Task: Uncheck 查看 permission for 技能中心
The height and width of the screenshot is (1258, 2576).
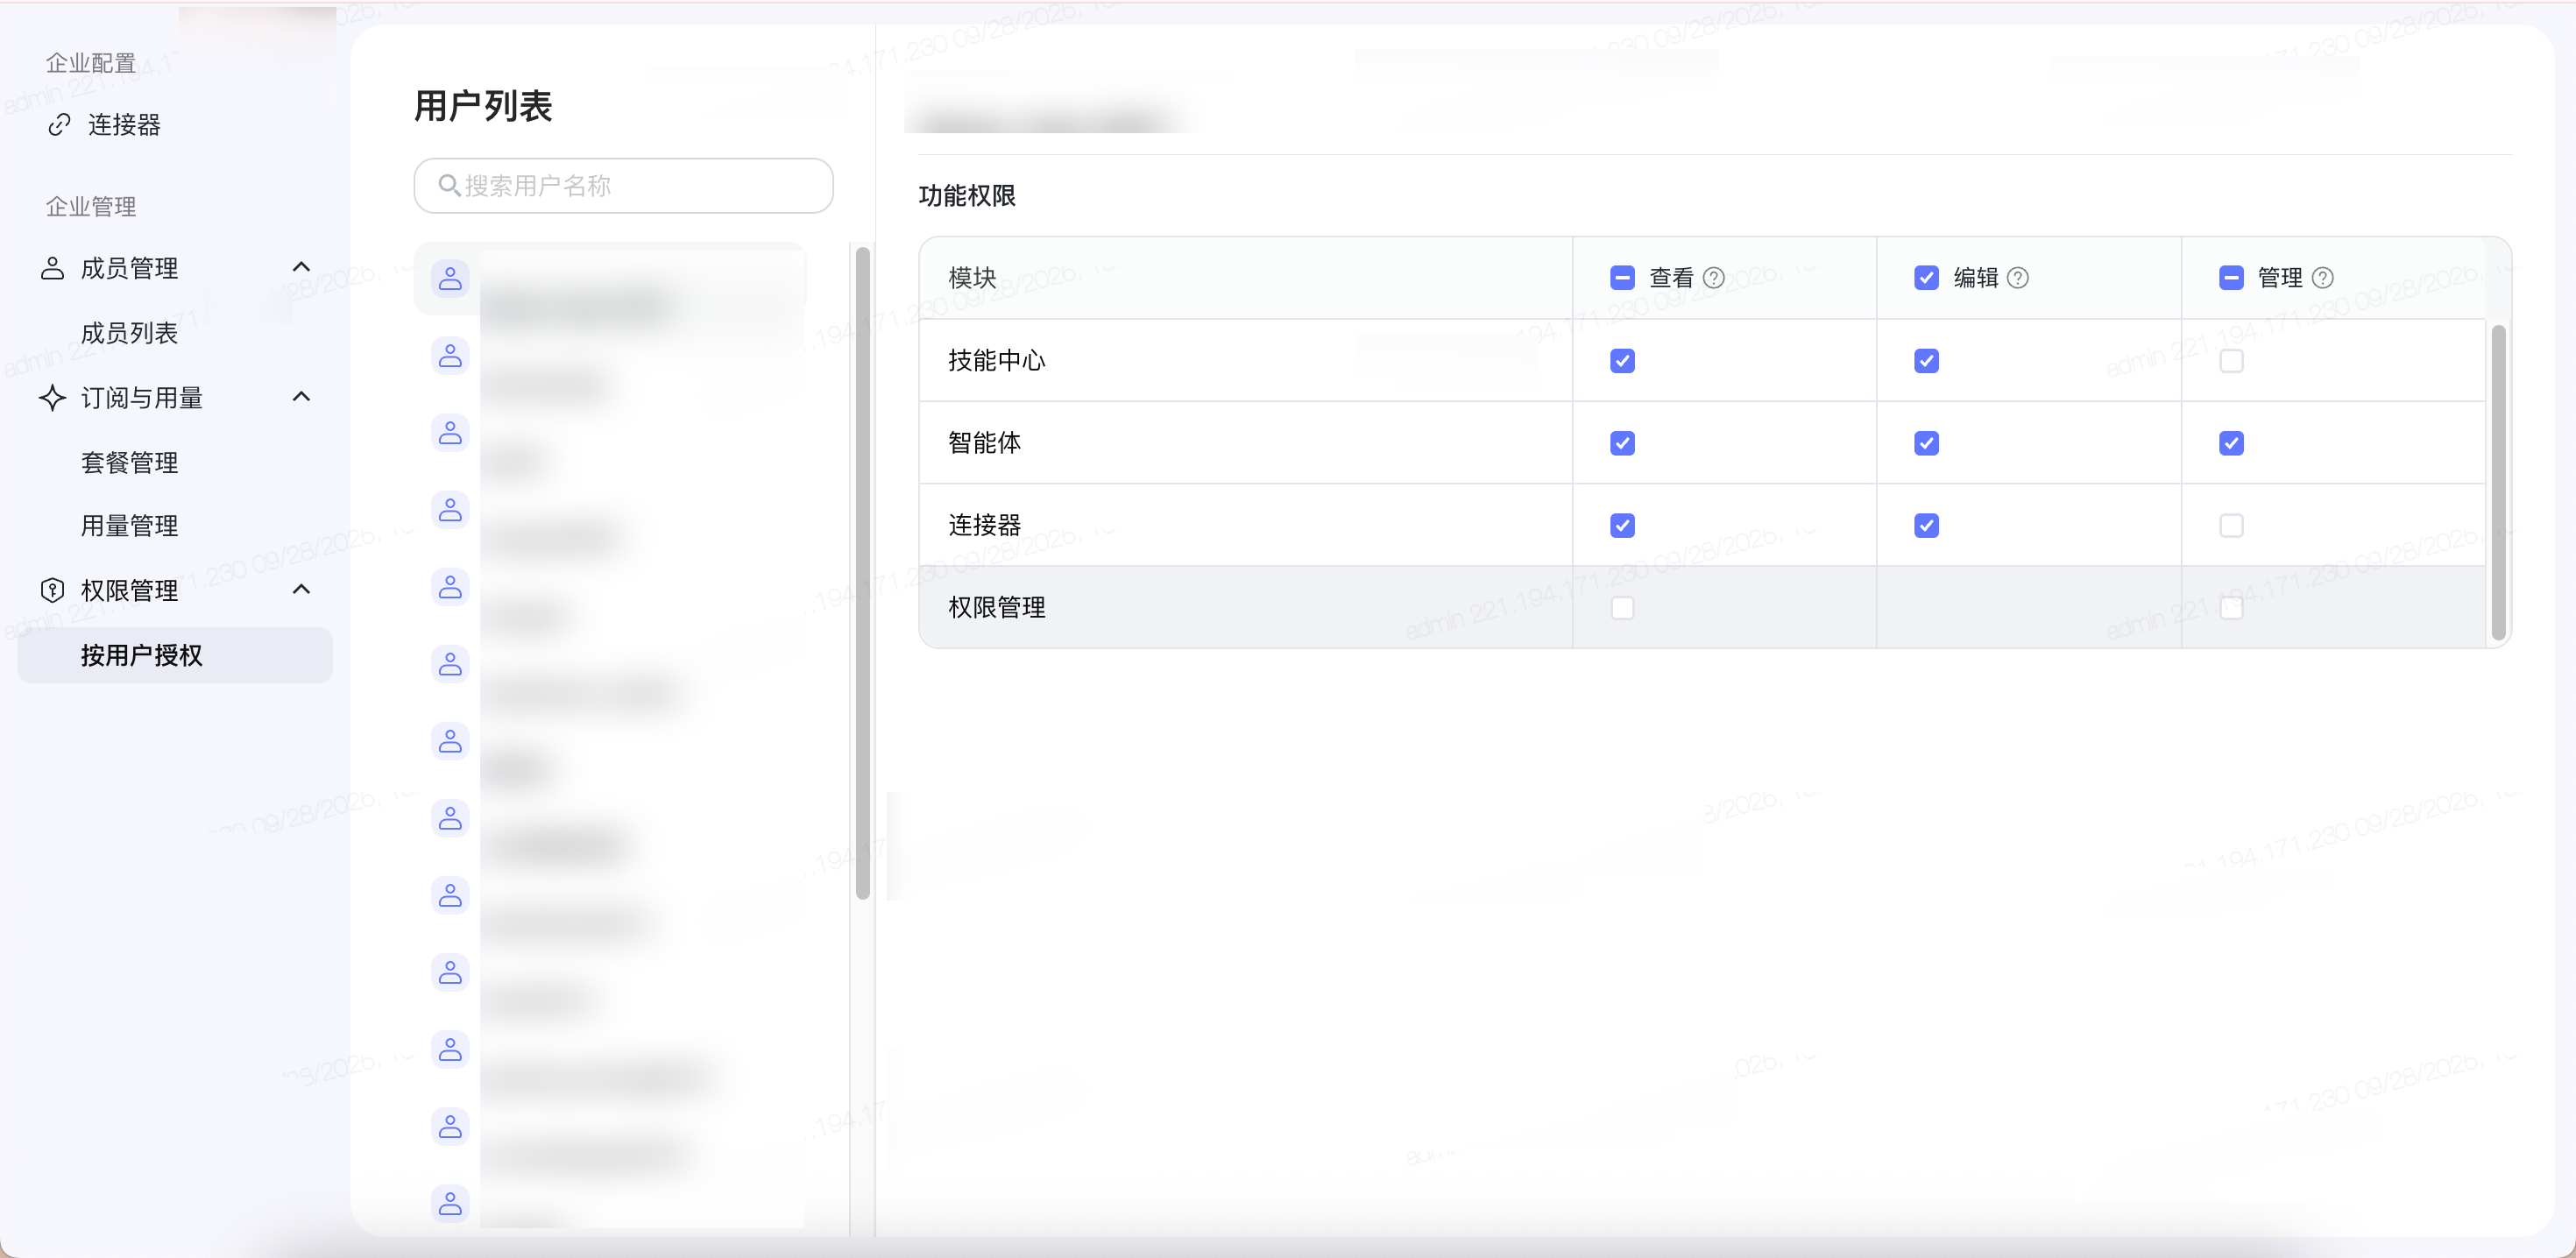Action: [x=1622, y=361]
